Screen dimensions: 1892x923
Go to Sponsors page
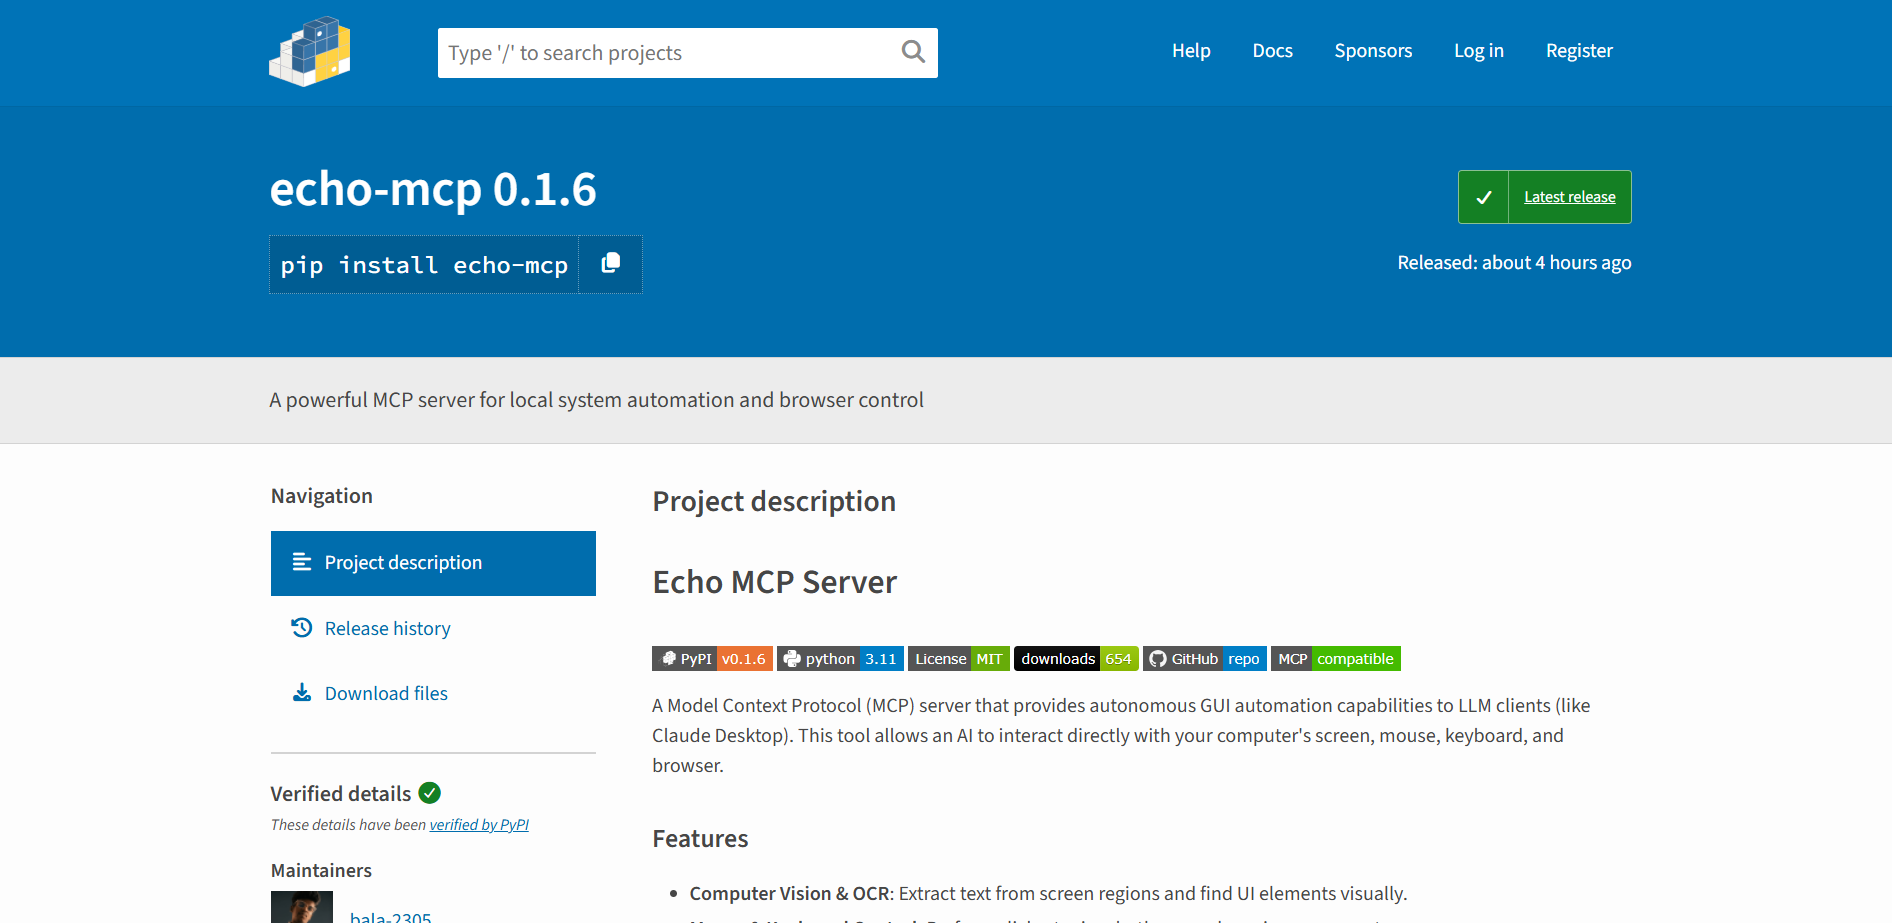coord(1373,51)
